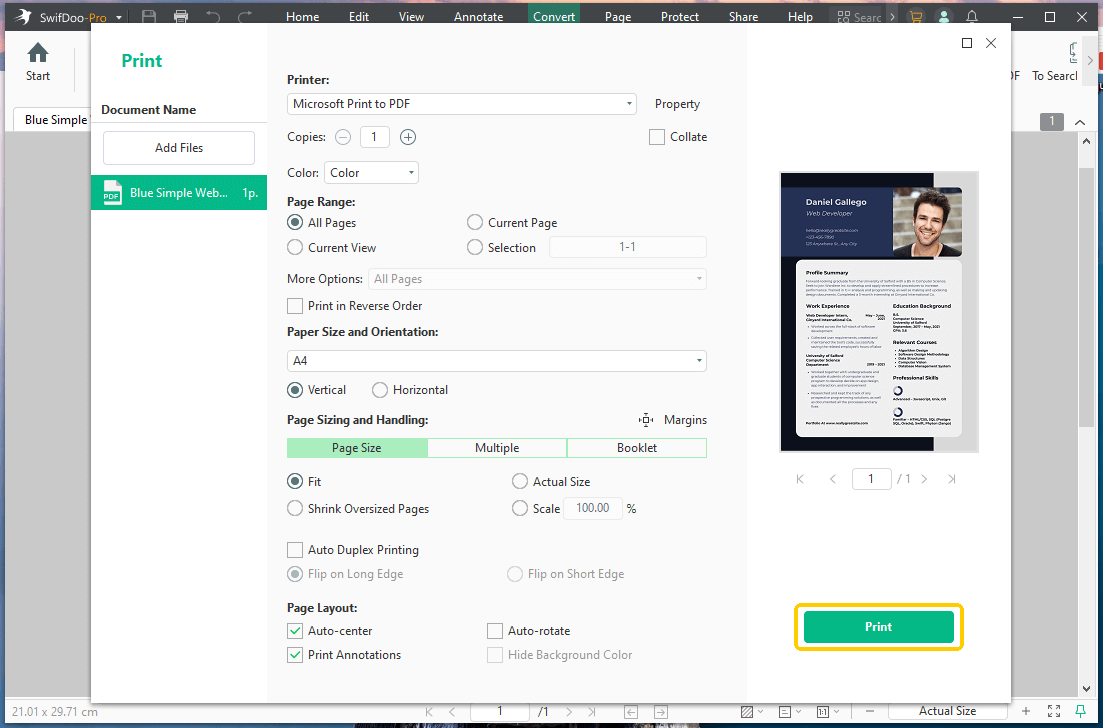This screenshot has width=1103, height=728.
Task: Select the Current Page radio button
Action: coord(474,222)
